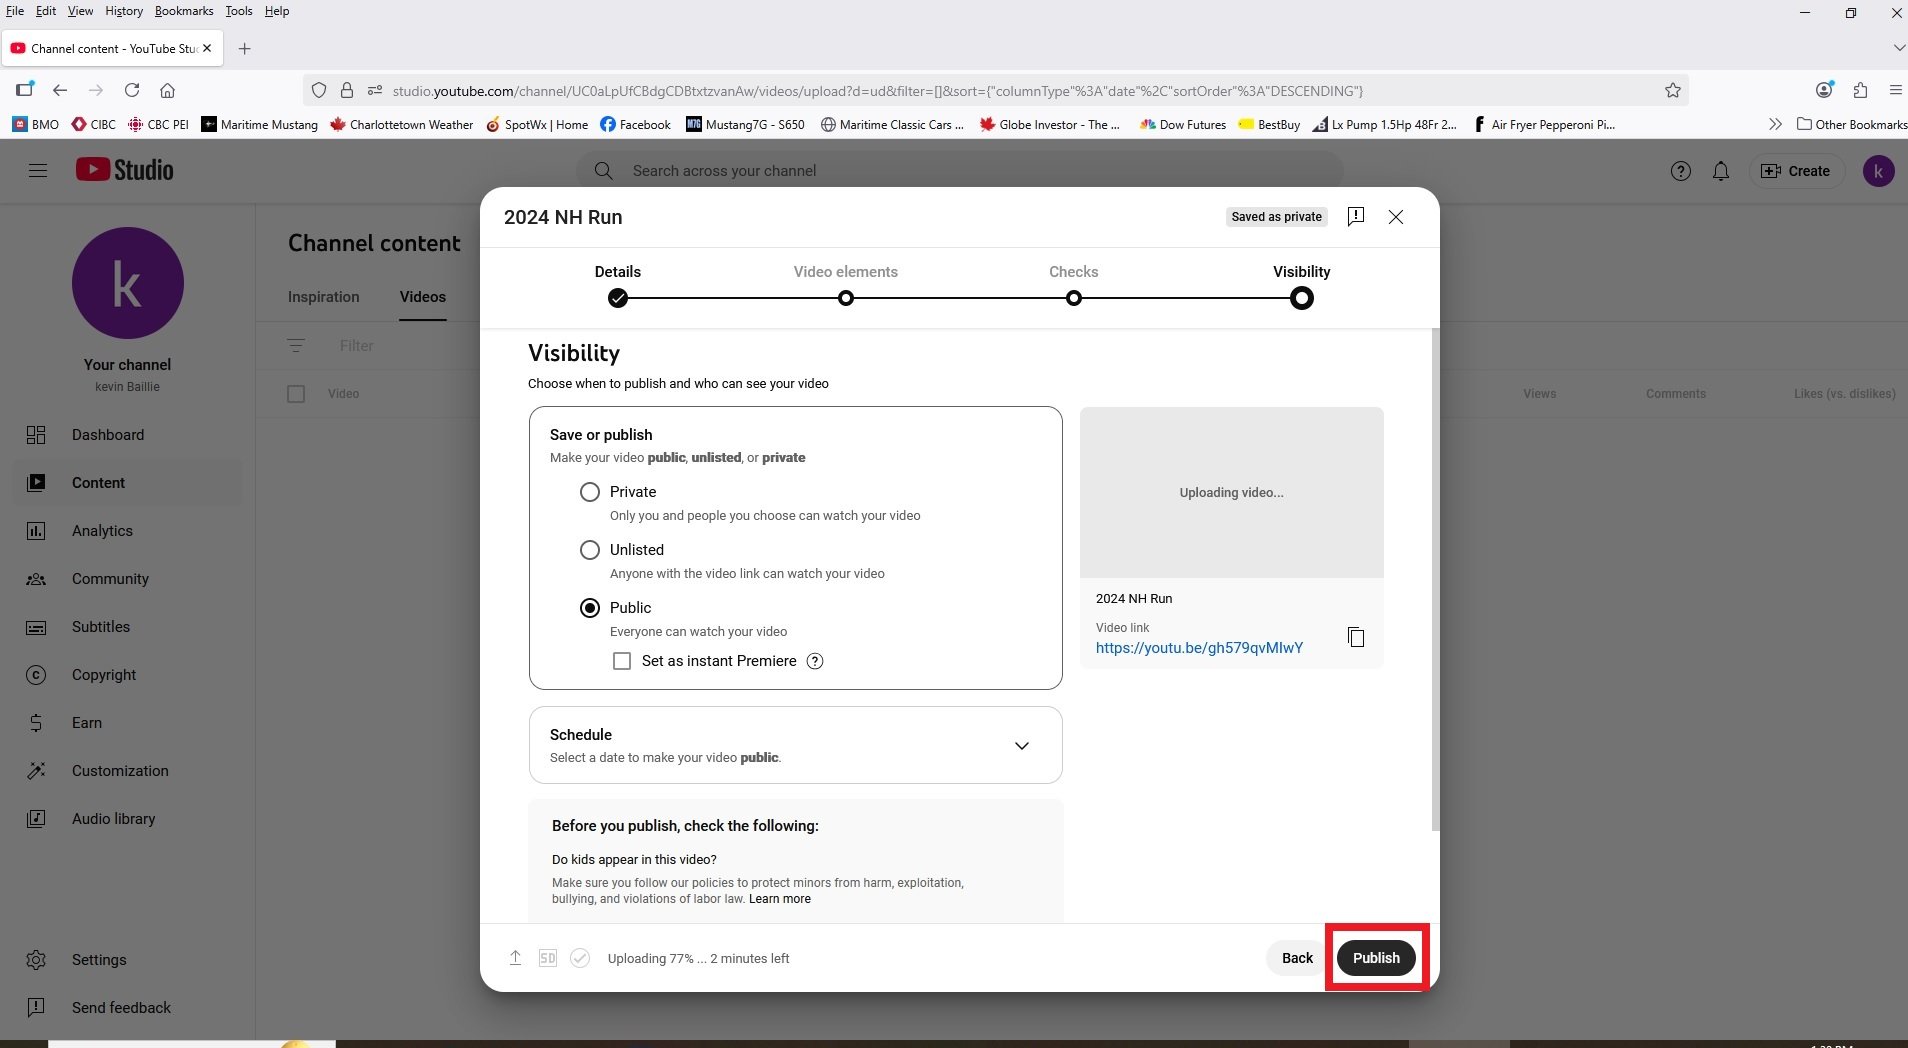Open the account avatar menu
The image size is (1908, 1048).
[x=1879, y=171]
